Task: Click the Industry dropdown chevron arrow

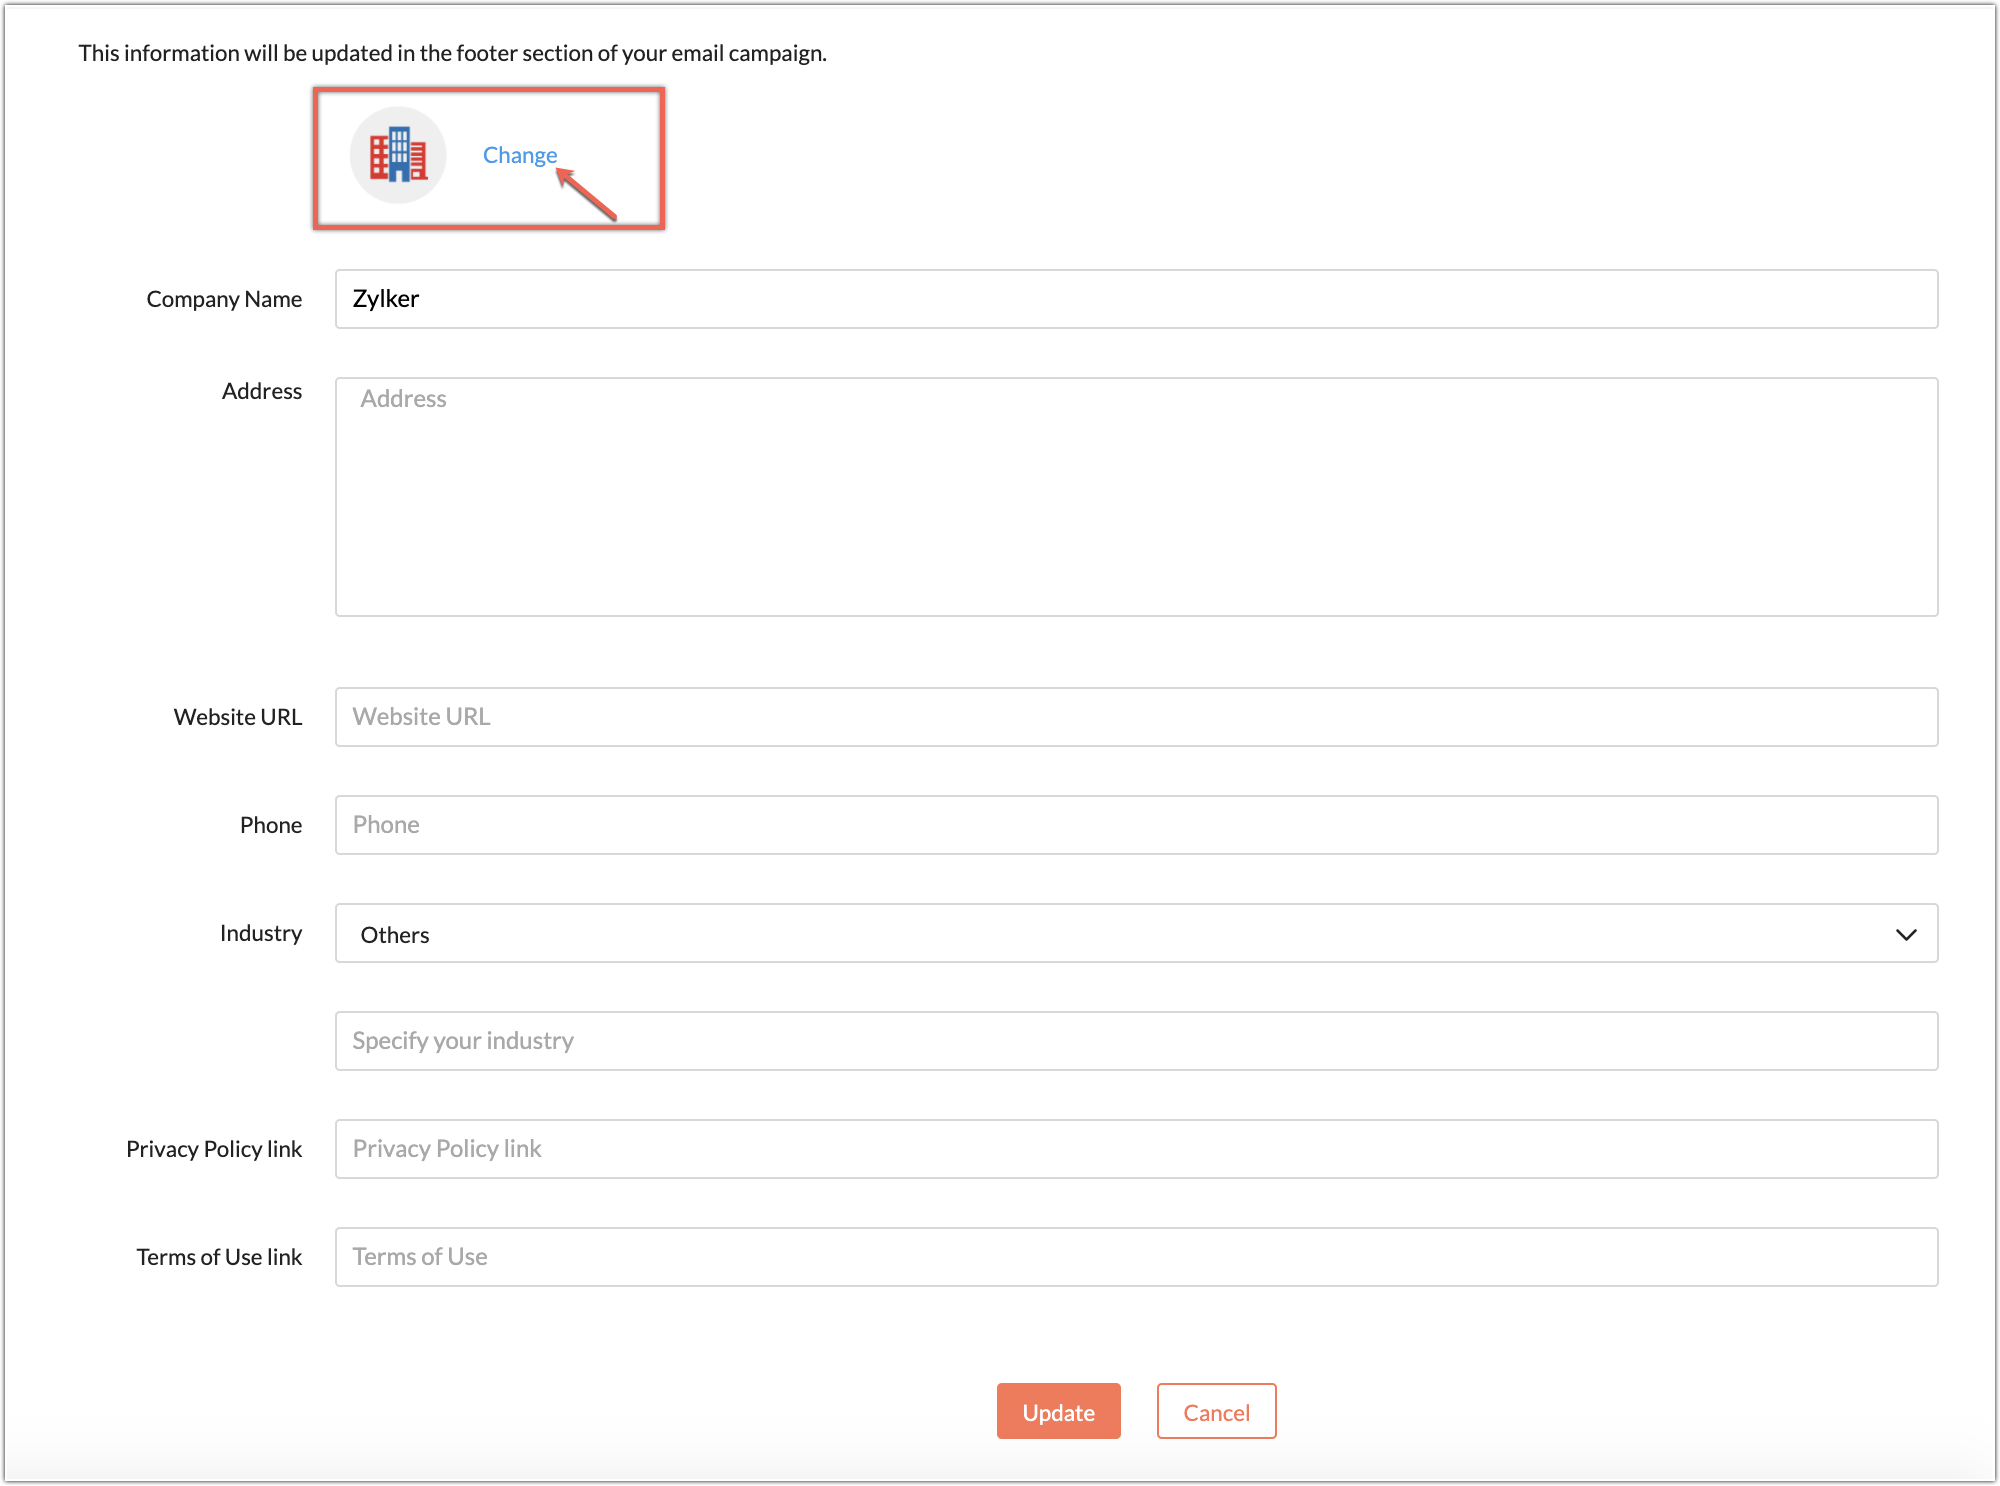Action: (x=1906, y=934)
